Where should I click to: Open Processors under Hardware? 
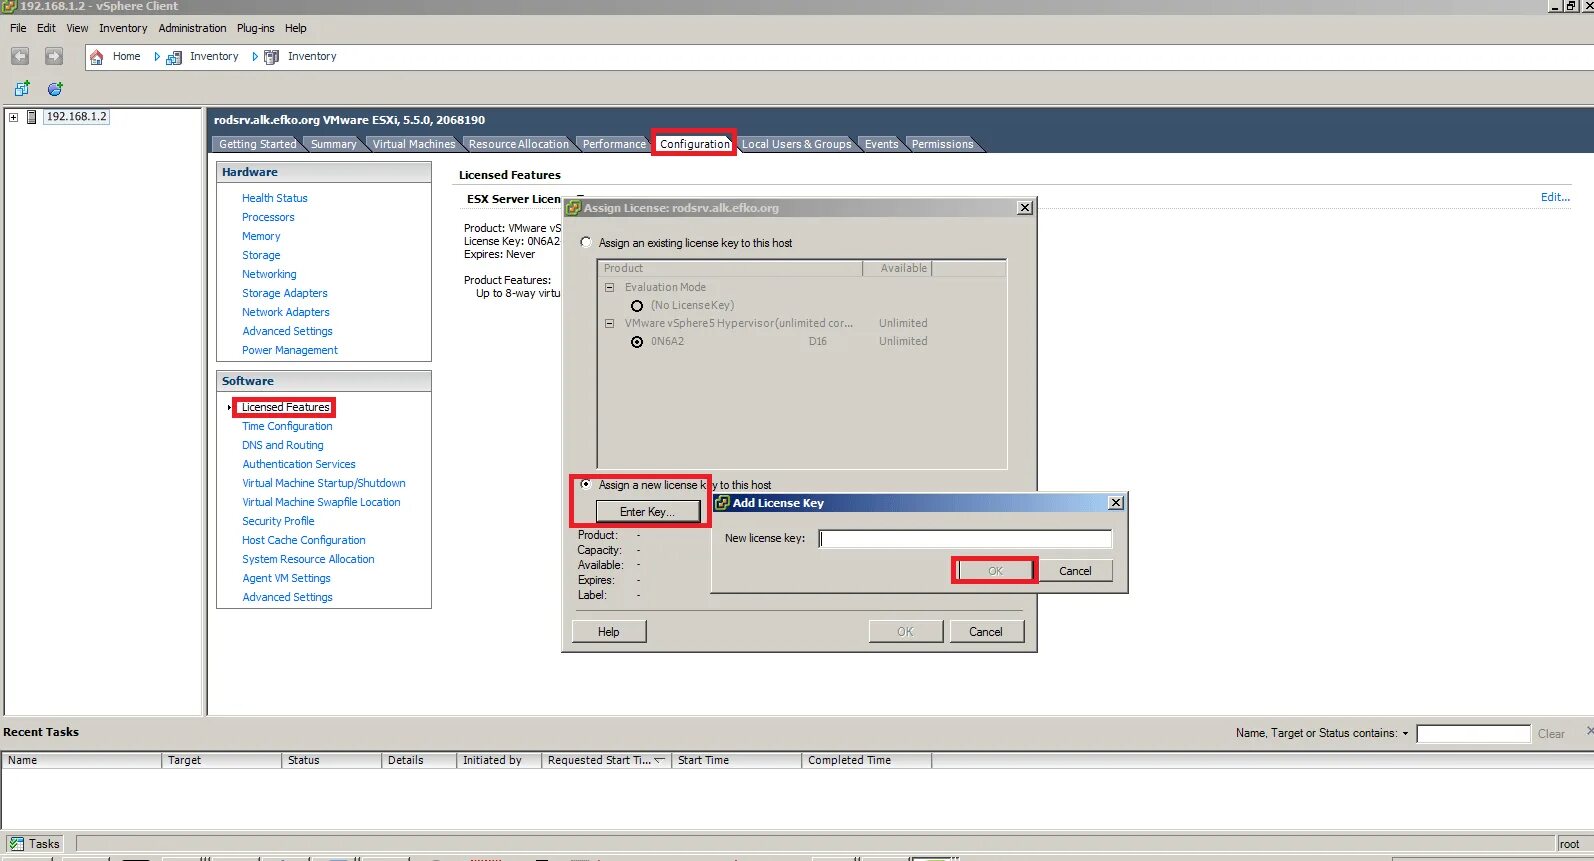(x=268, y=217)
